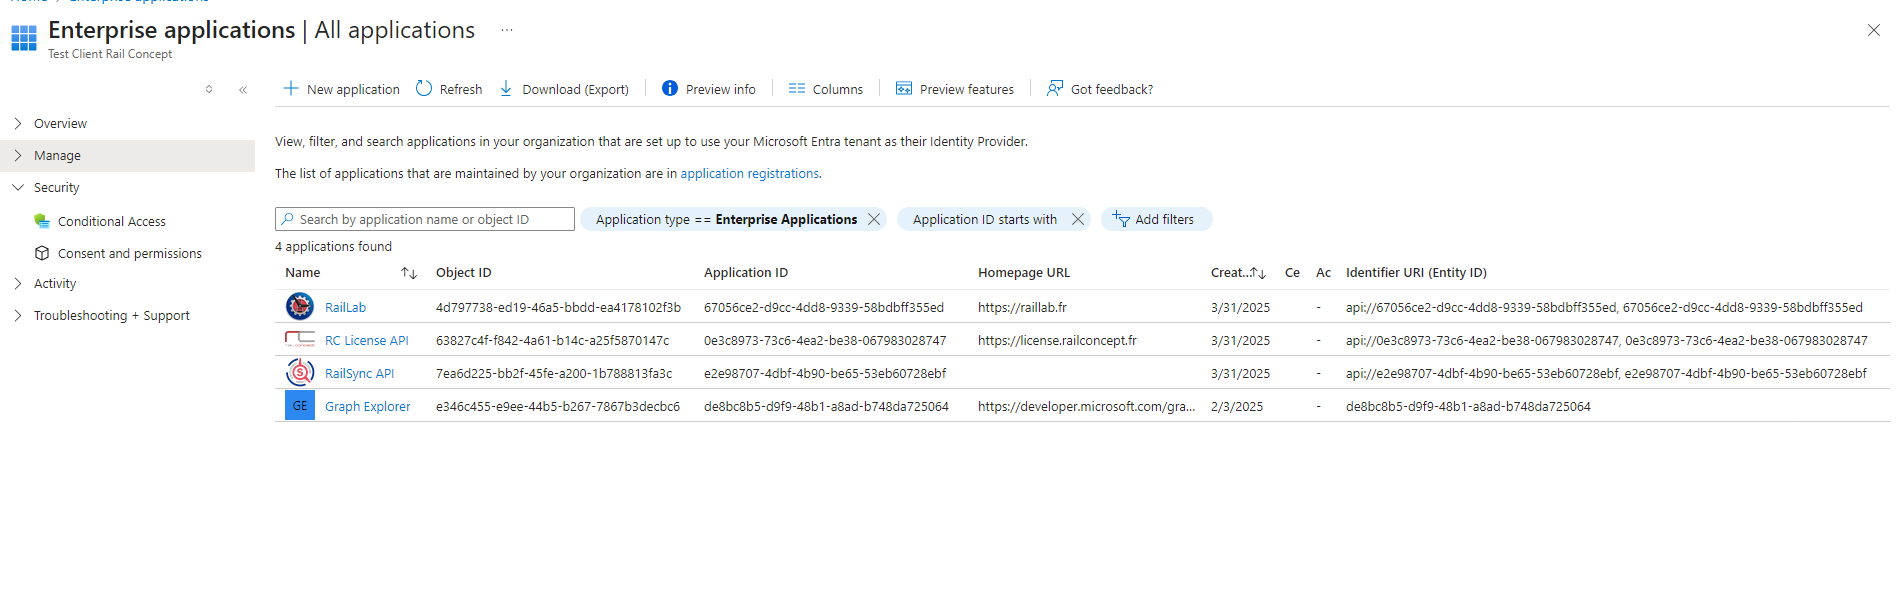Expand the Manage section
Screen dimensions: 1900x591
(18, 156)
